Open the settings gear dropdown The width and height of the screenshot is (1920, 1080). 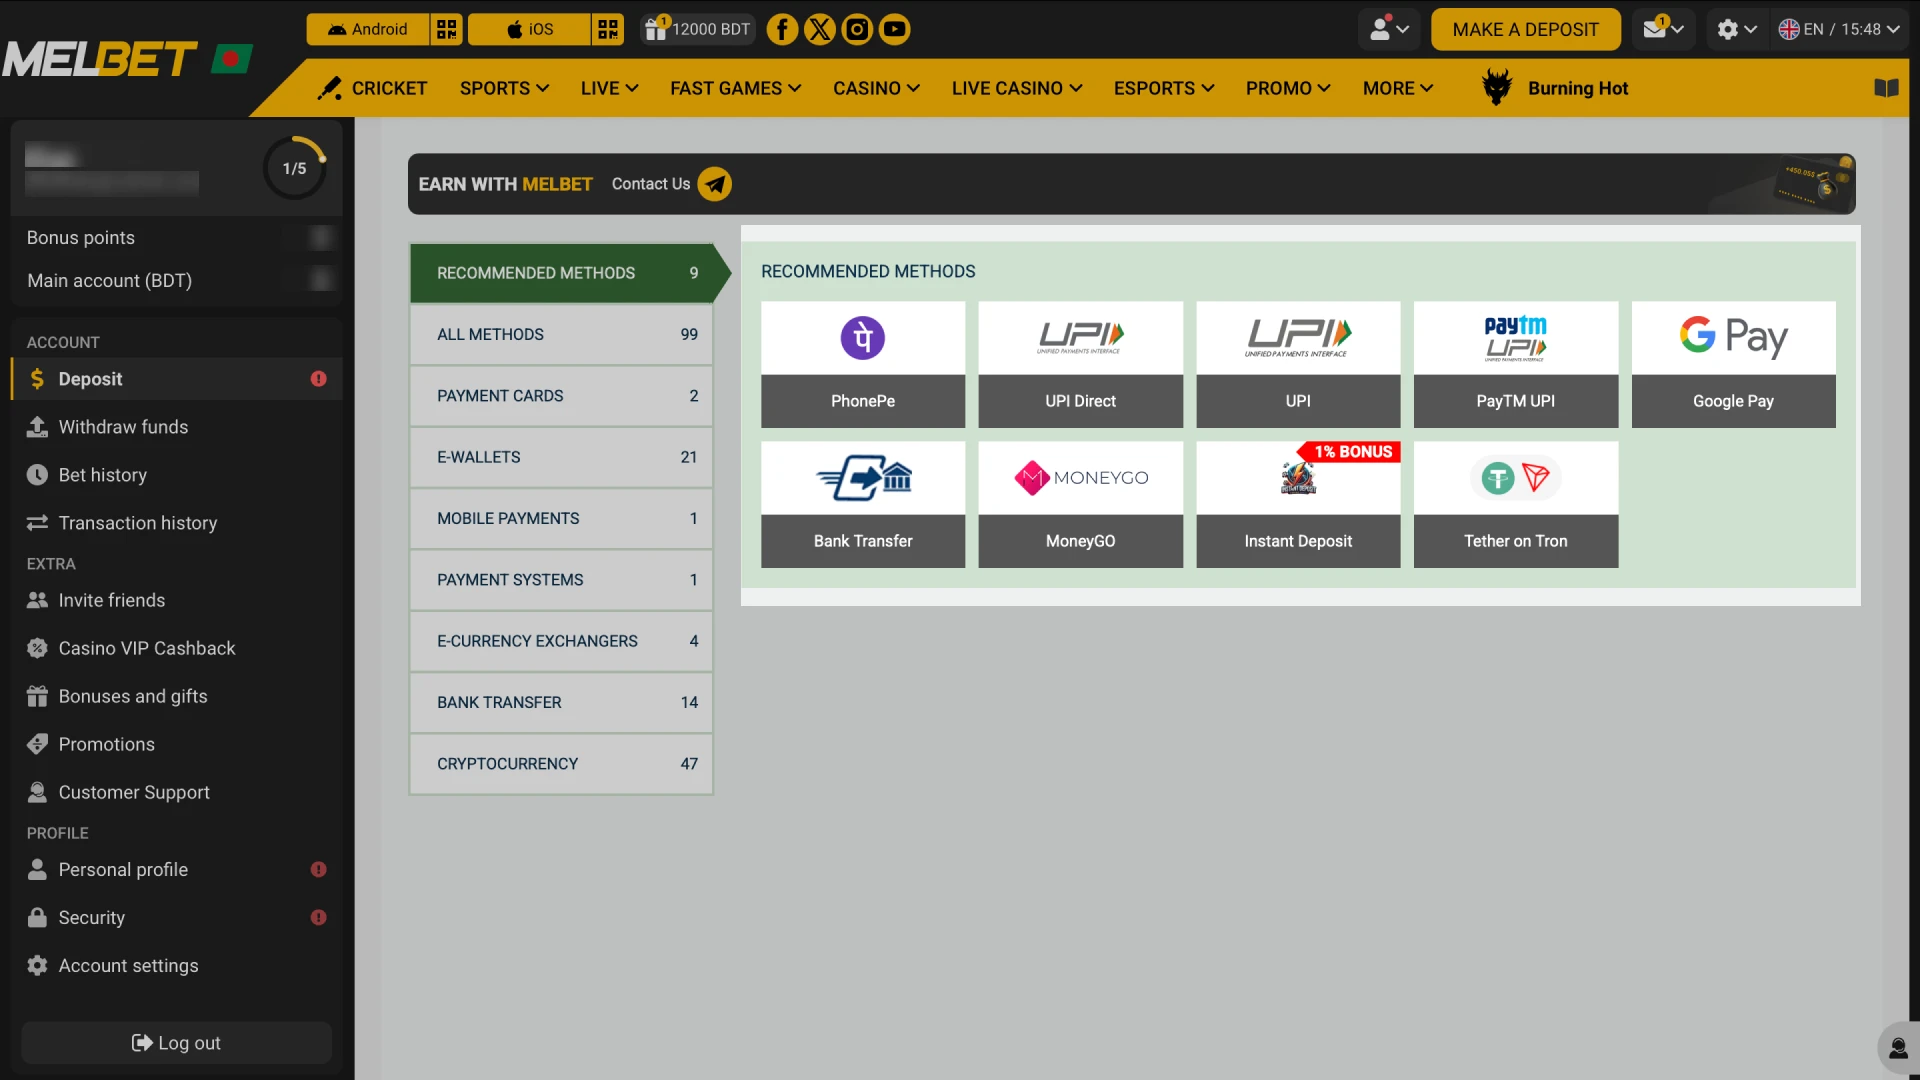1736,29
